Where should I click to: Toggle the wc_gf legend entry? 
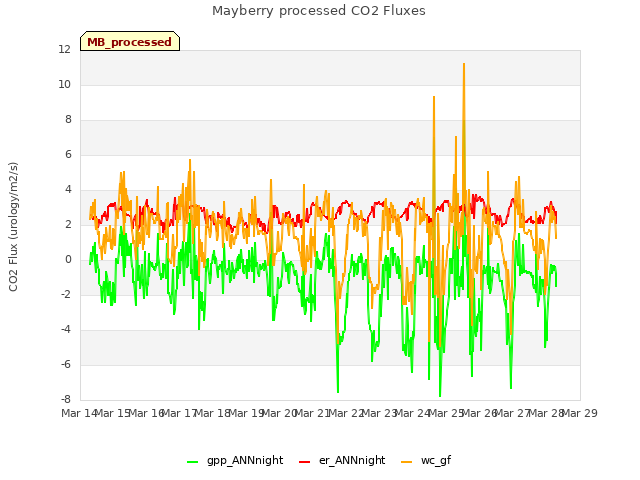tap(426, 461)
